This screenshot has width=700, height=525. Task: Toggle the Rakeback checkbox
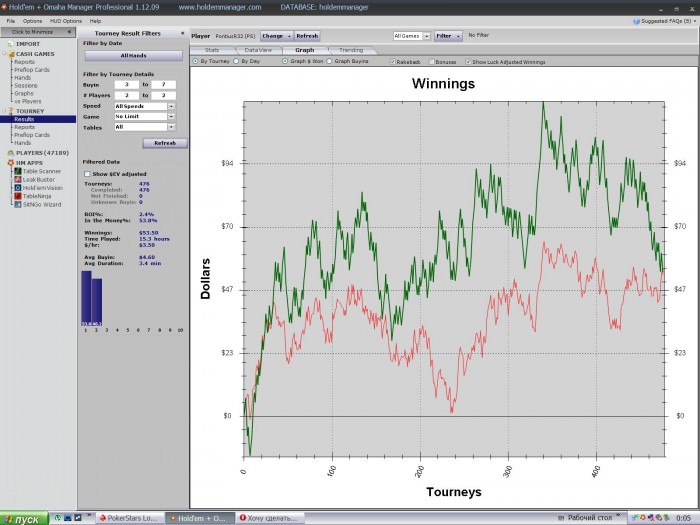[393, 62]
